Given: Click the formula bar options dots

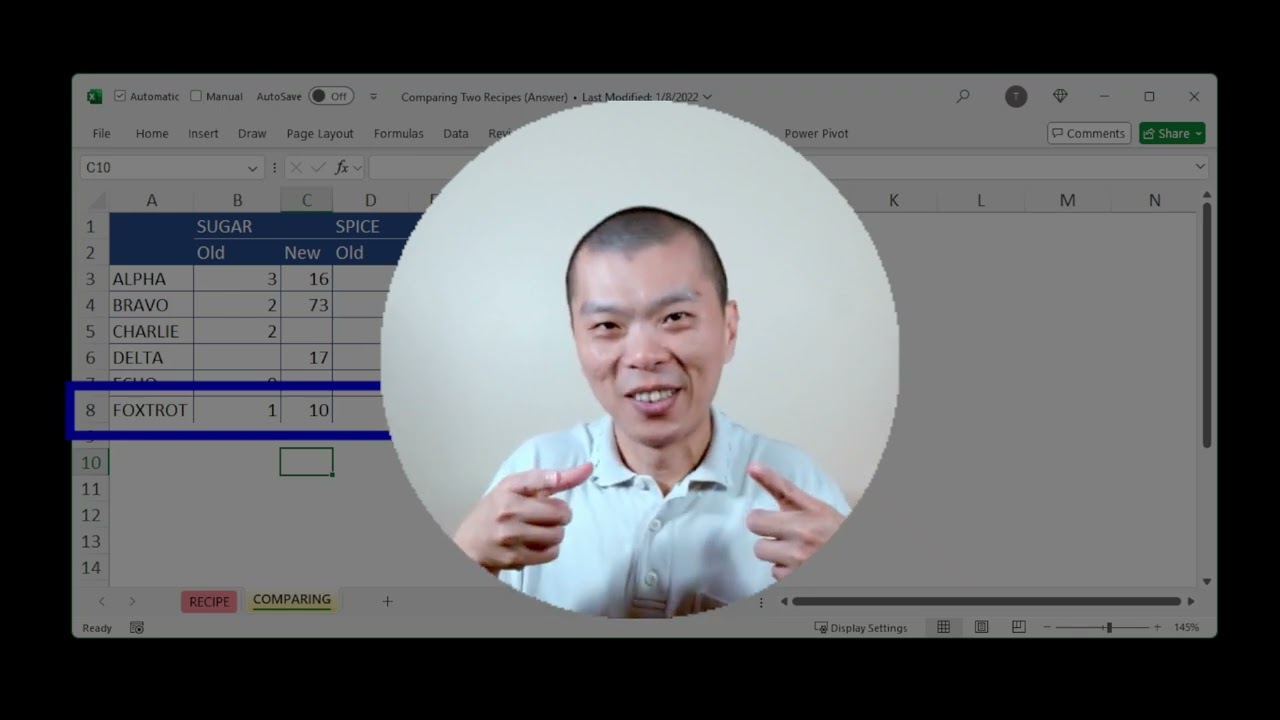Looking at the screenshot, I should click(274, 168).
